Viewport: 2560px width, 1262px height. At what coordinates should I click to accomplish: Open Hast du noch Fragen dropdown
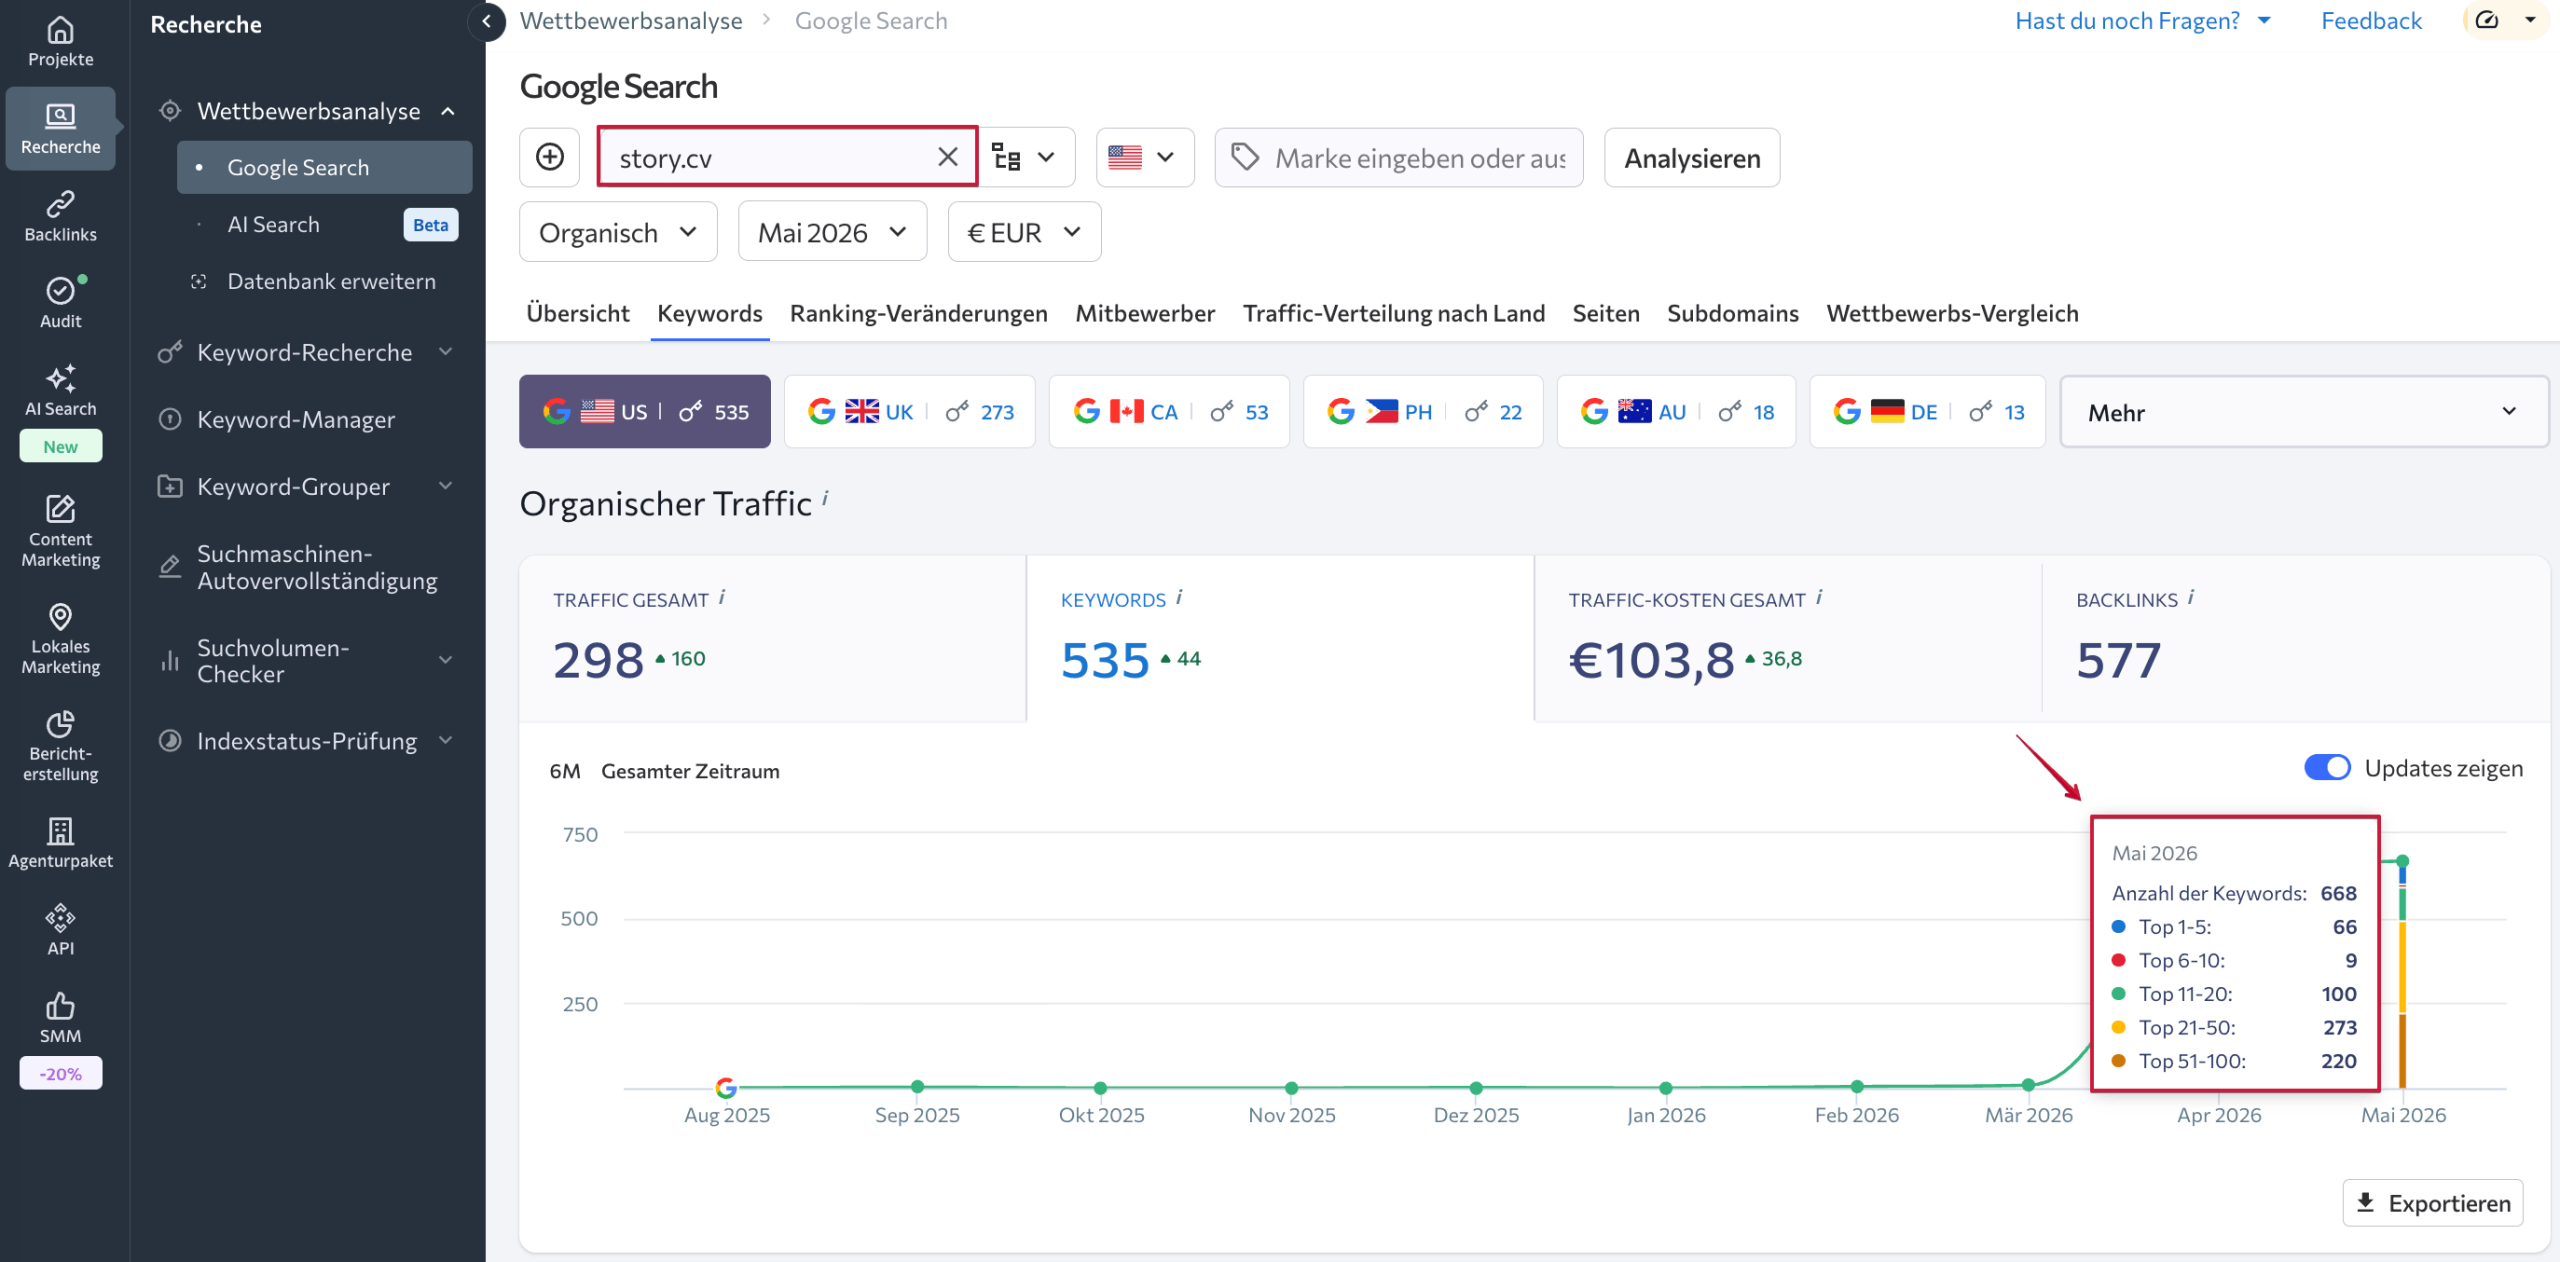point(2143,21)
